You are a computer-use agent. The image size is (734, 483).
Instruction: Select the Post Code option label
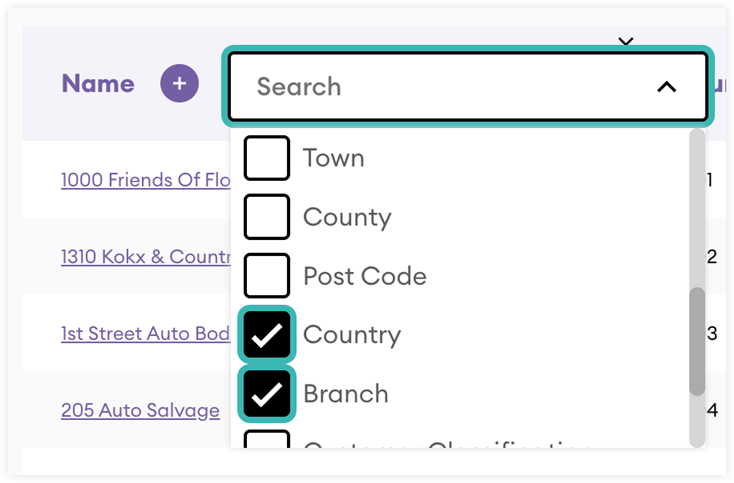[x=365, y=276]
